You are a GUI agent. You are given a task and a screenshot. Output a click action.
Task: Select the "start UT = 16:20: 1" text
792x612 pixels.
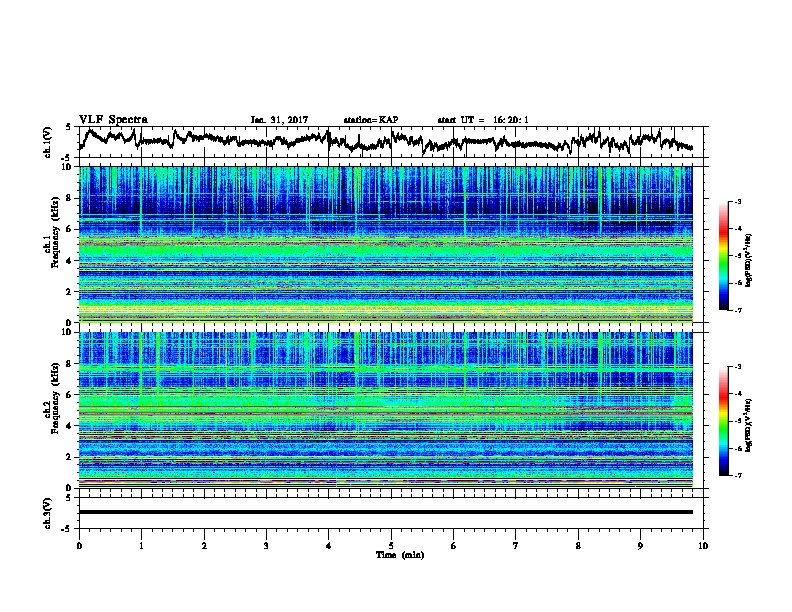click(483, 120)
